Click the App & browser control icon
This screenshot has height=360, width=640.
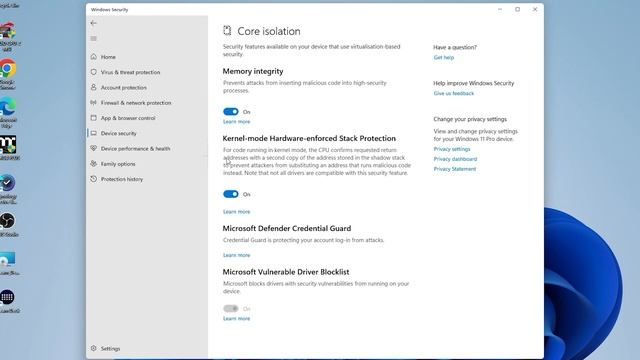[x=93, y=118]
